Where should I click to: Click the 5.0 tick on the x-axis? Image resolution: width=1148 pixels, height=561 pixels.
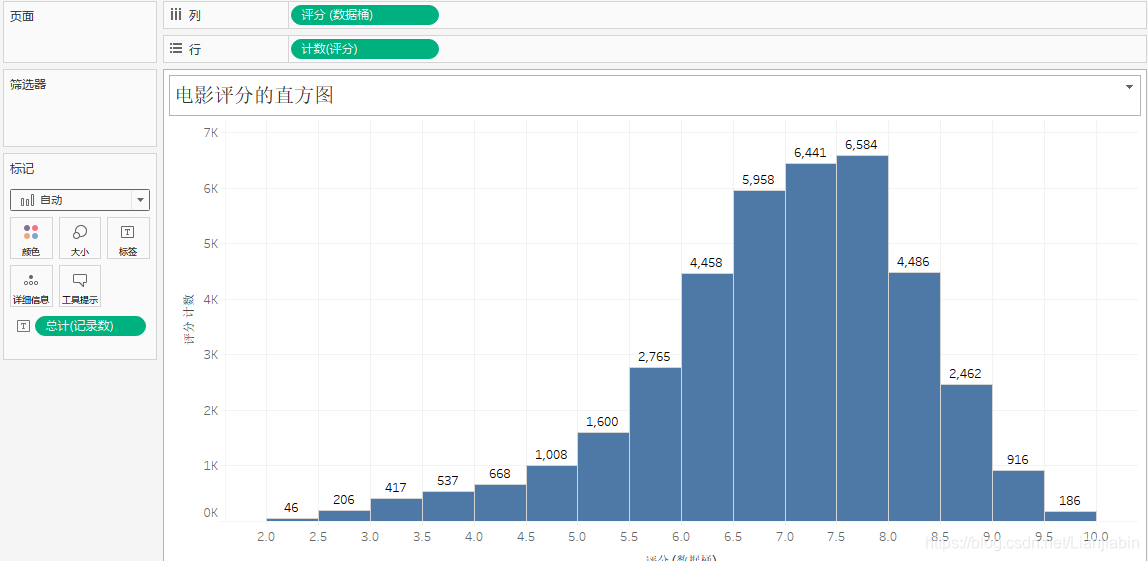coord(577,536)
